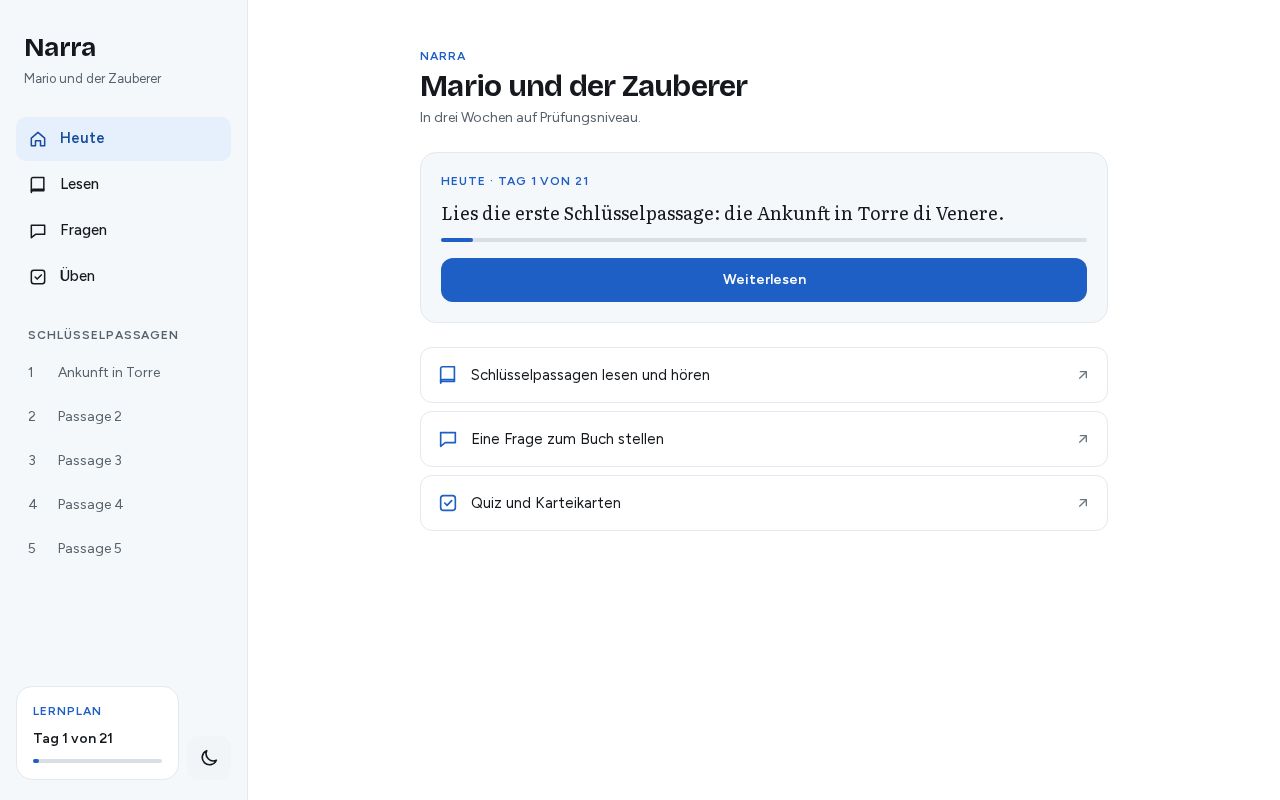
Task: Click the Lernplan progress bar
Action: tap(97, 761)
